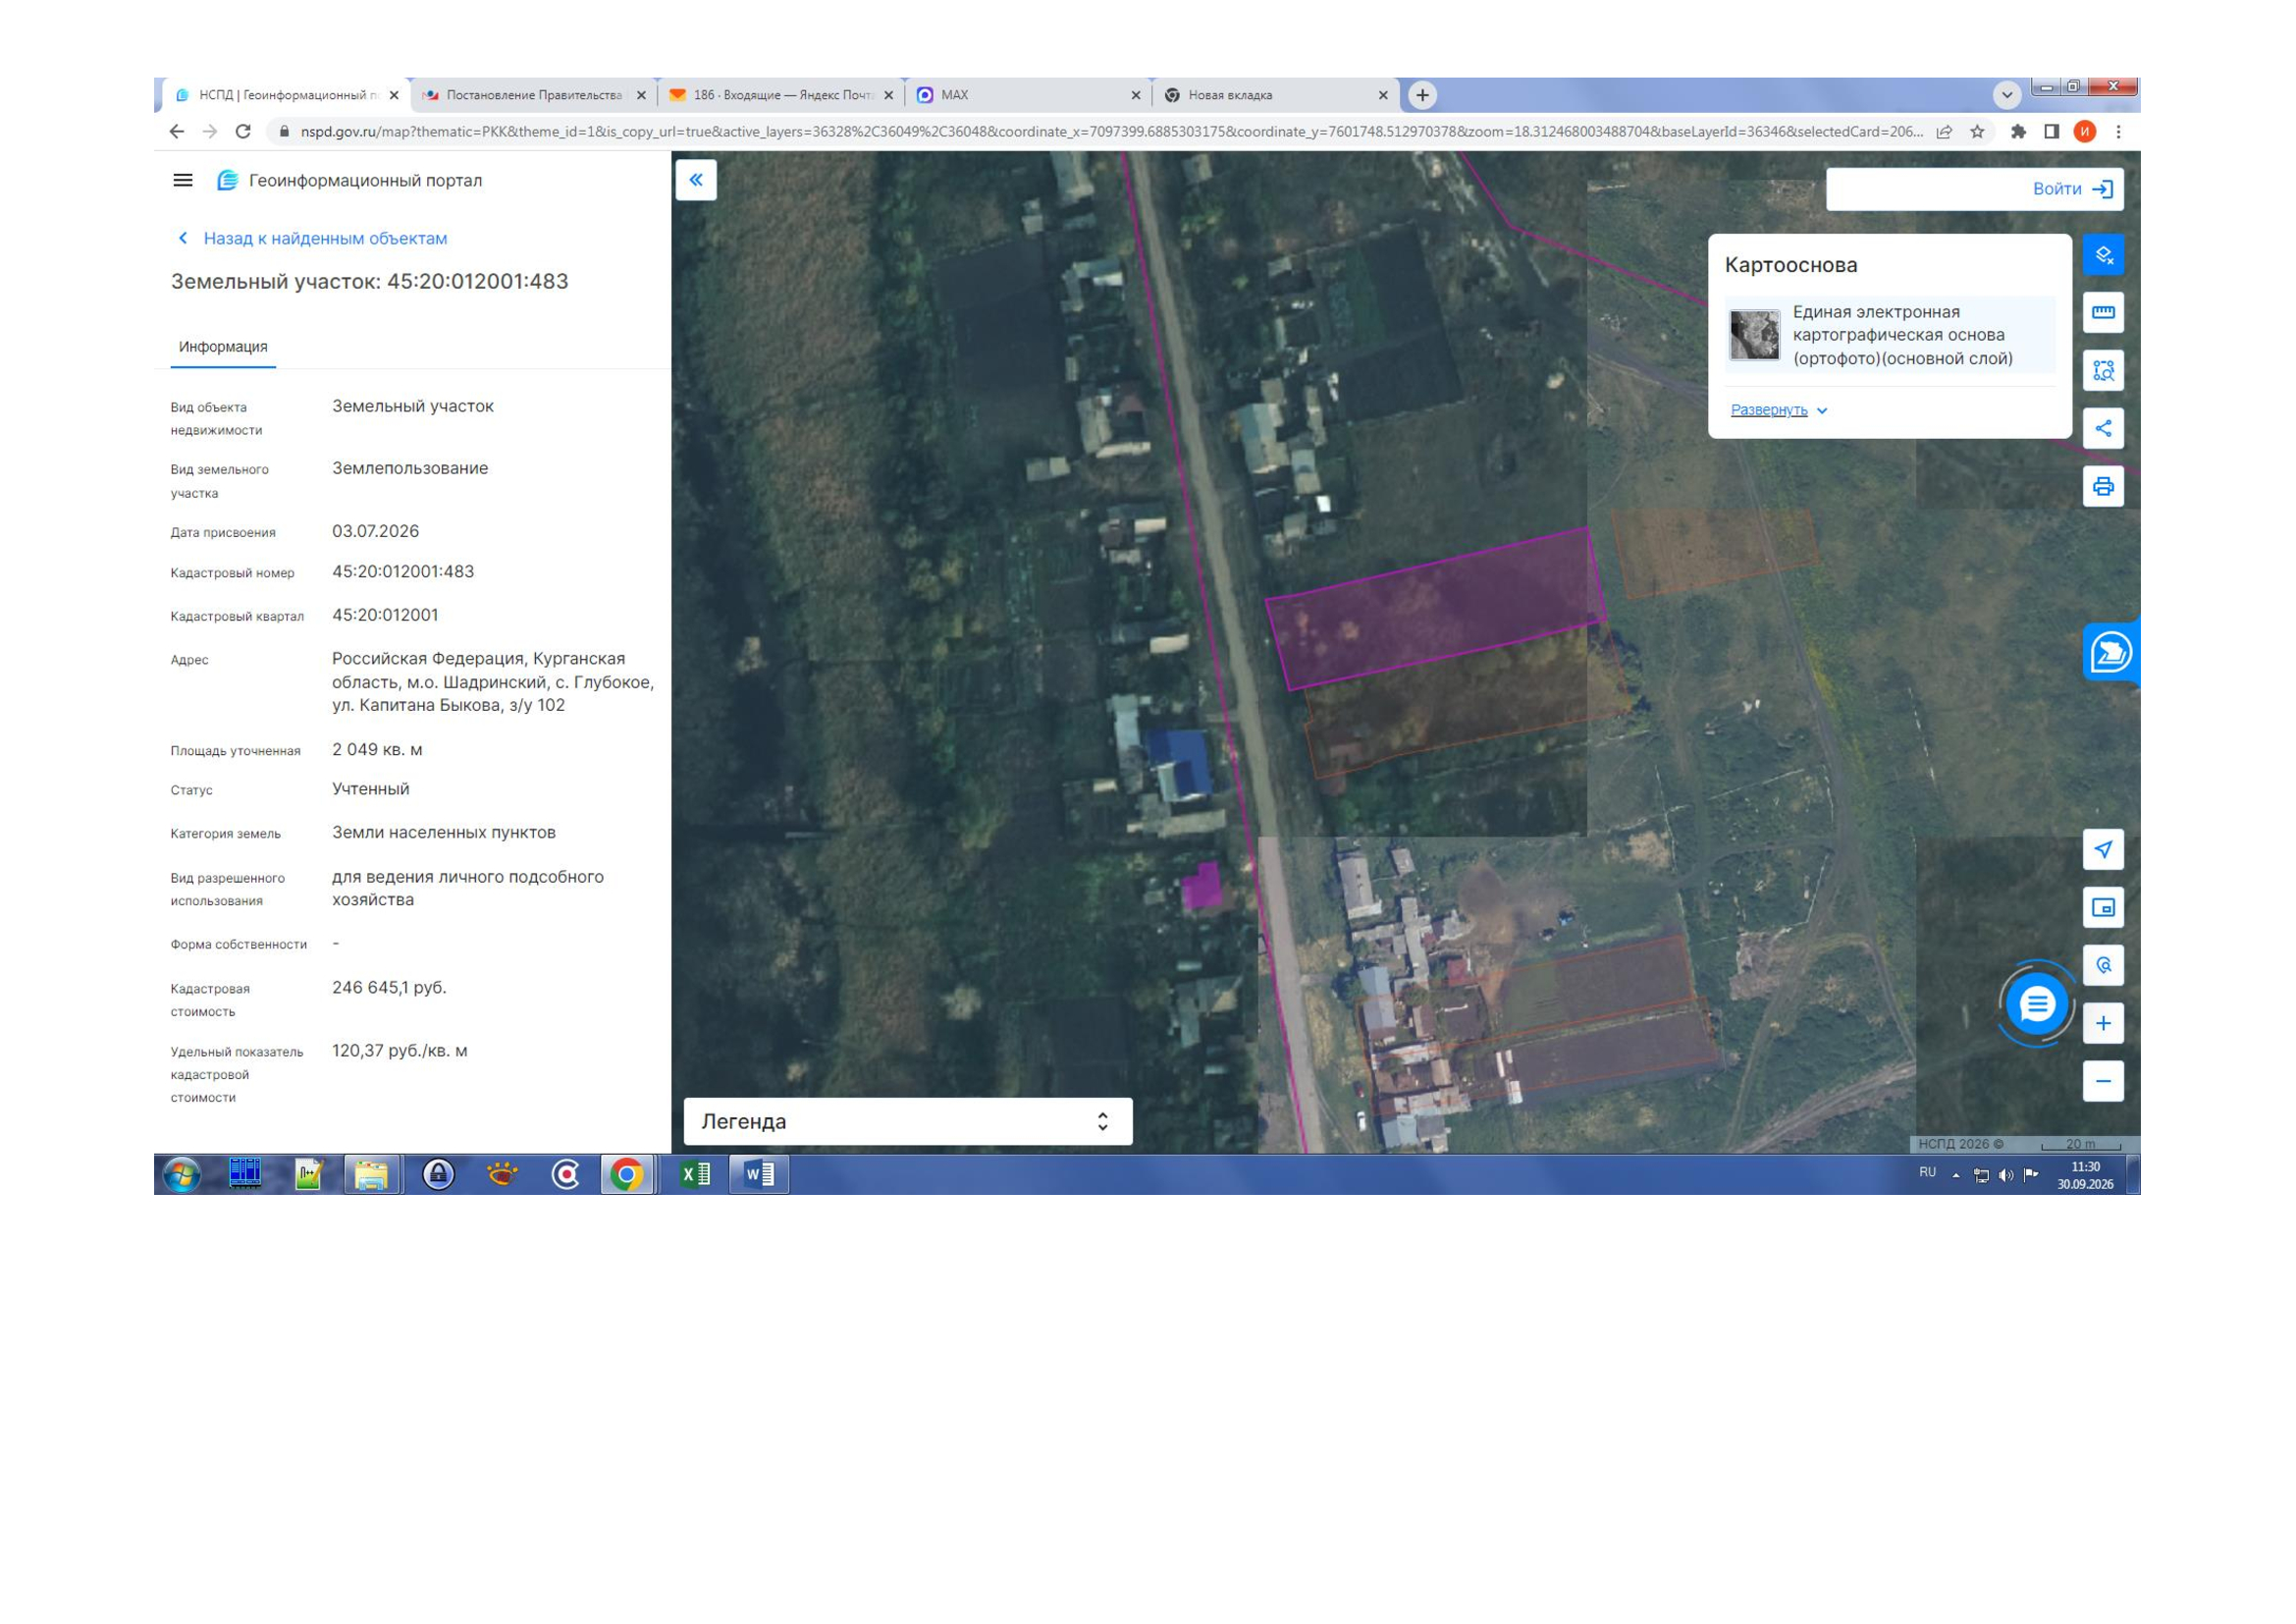Switch to Яндекс Почта inbox tab
This screenshot has height=1624, width=2296.
tap(781, 95)
